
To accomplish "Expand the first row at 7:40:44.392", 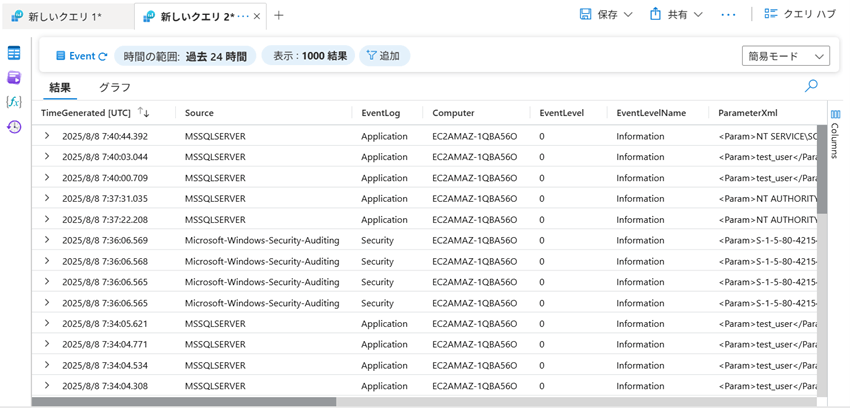I will [47, 136].
